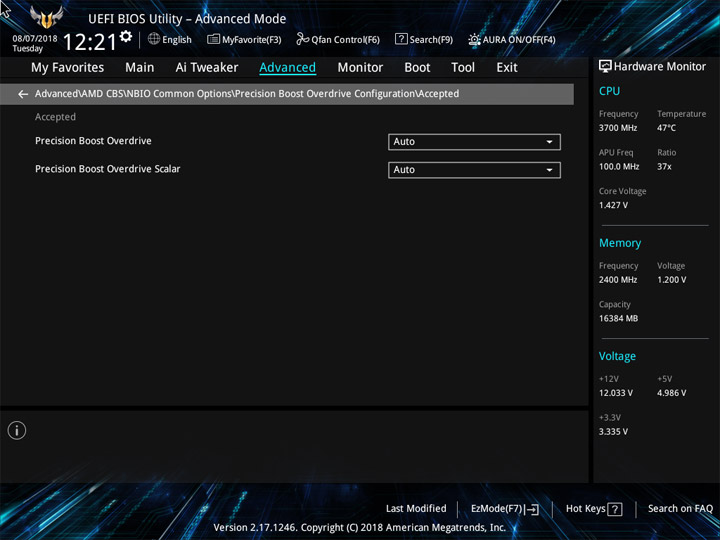720x540 pixels.
Task: Open Search on FAQ
Action: click(x=680, y=508)
